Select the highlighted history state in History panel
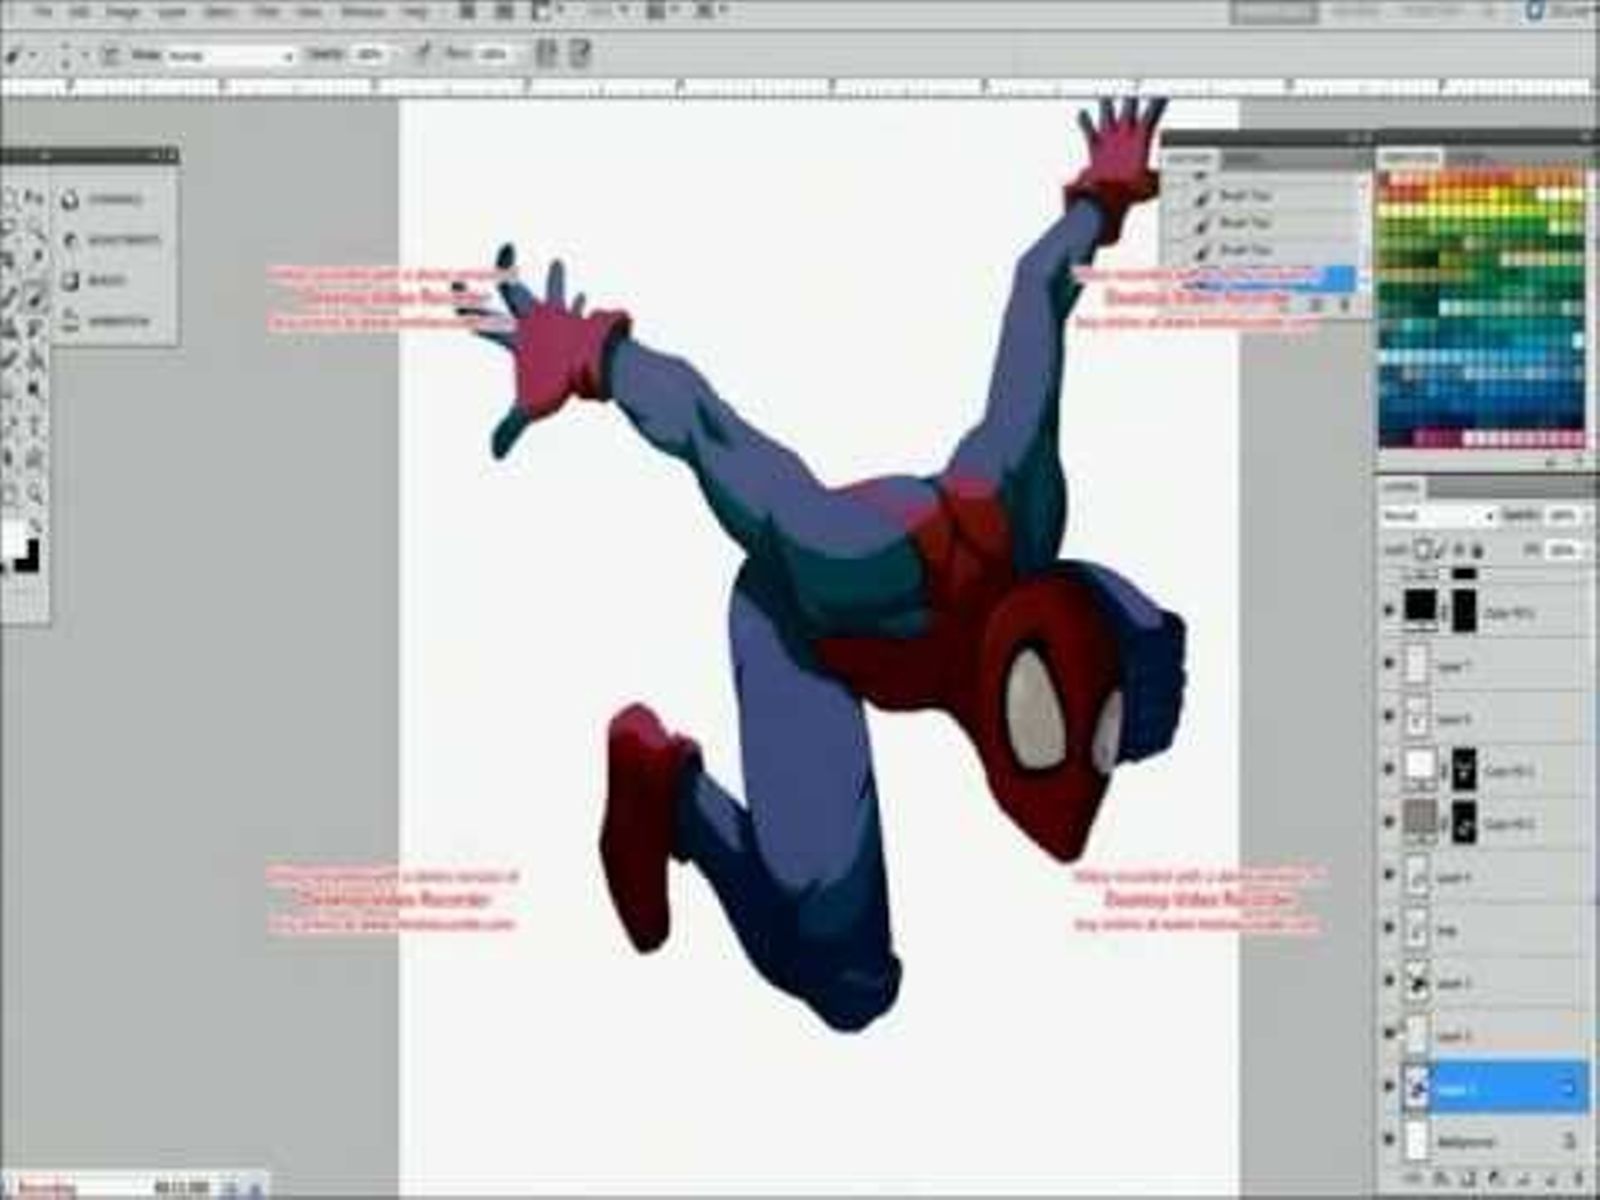Image resolution: width=1600 pixels, height=1200 pixels. pos(1260,278)
